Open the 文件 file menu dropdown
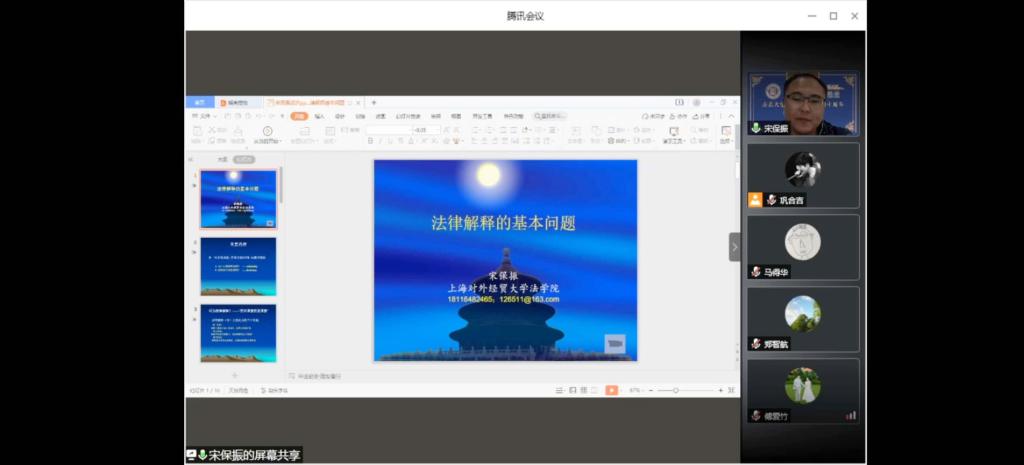 207,116
